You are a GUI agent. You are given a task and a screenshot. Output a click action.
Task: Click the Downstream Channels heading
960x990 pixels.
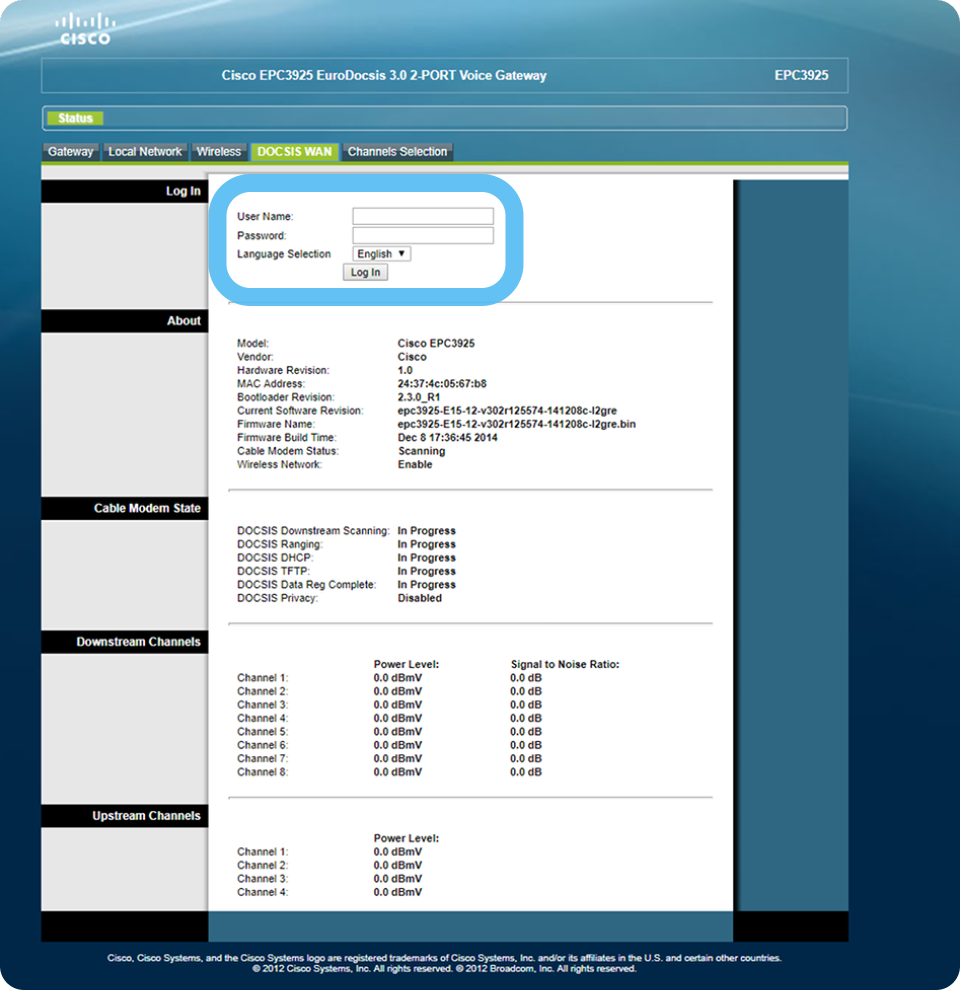pos(138,642)
